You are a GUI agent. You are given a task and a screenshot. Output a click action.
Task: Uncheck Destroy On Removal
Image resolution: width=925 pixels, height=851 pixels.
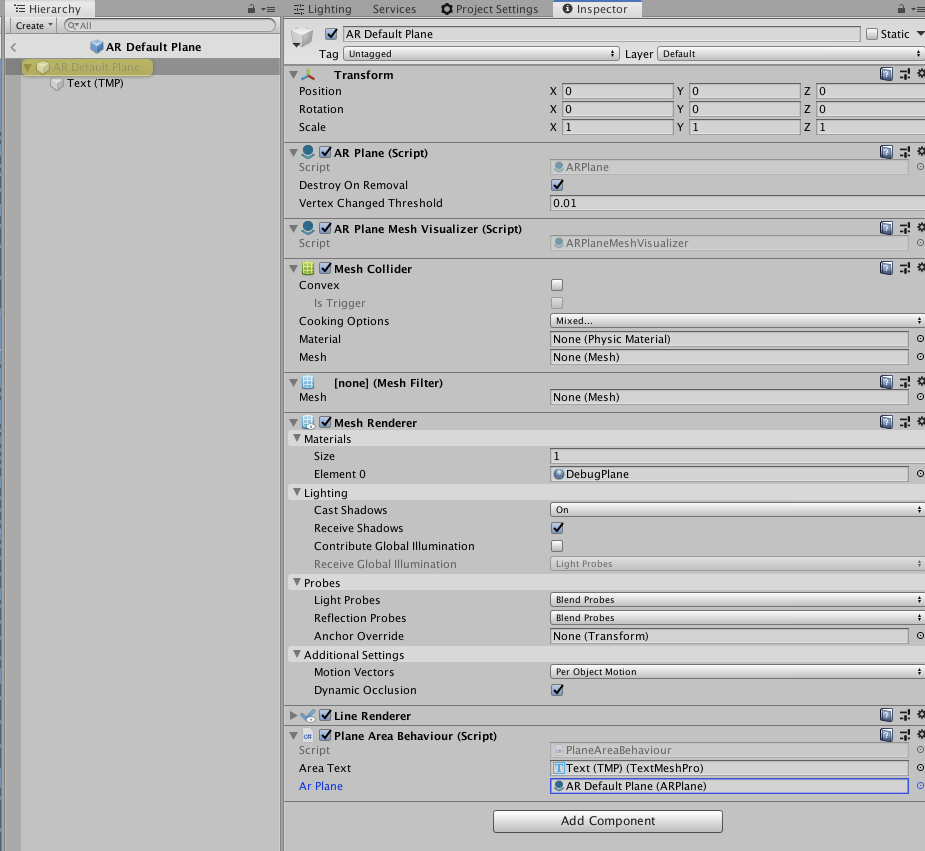point(557,185)
